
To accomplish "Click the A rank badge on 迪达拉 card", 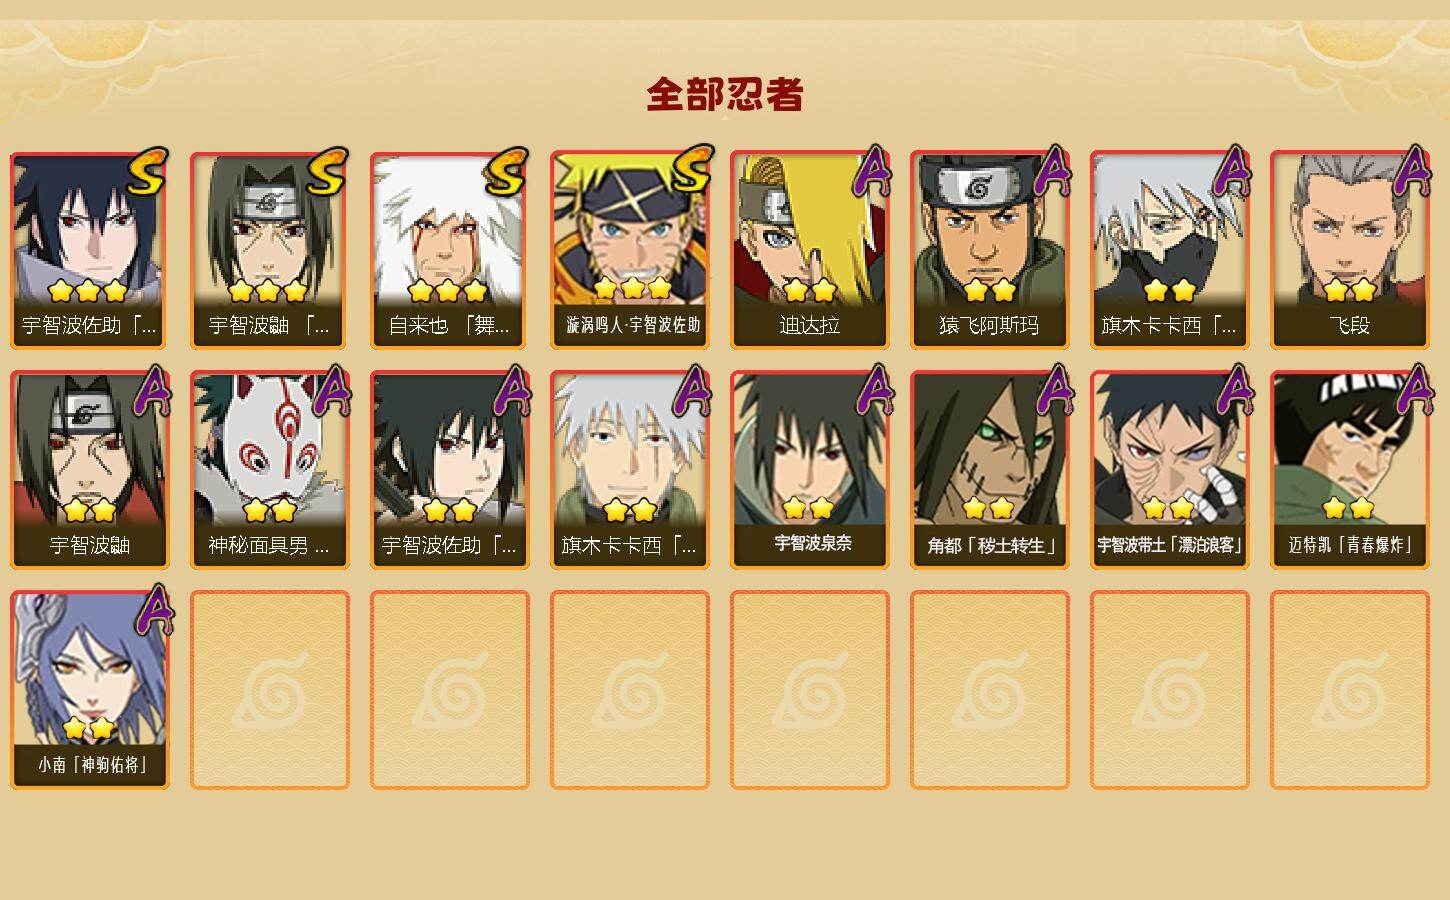I will (872, 171).
